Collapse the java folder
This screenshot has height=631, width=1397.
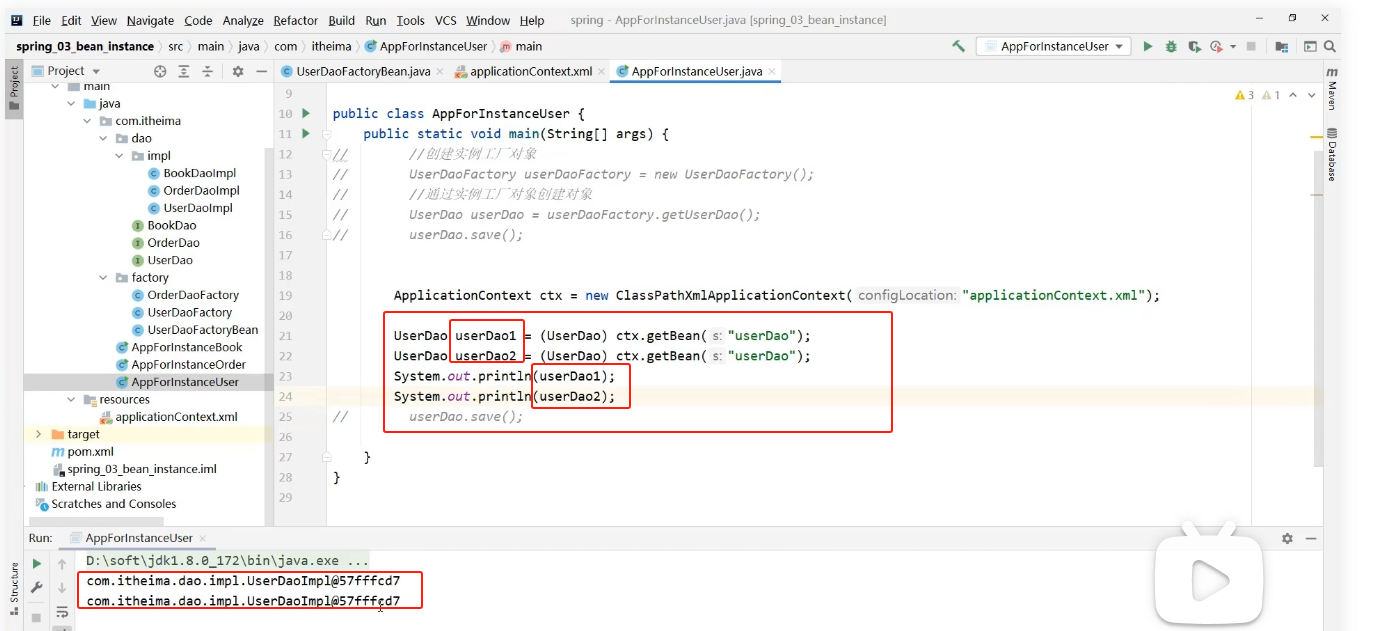71,103
